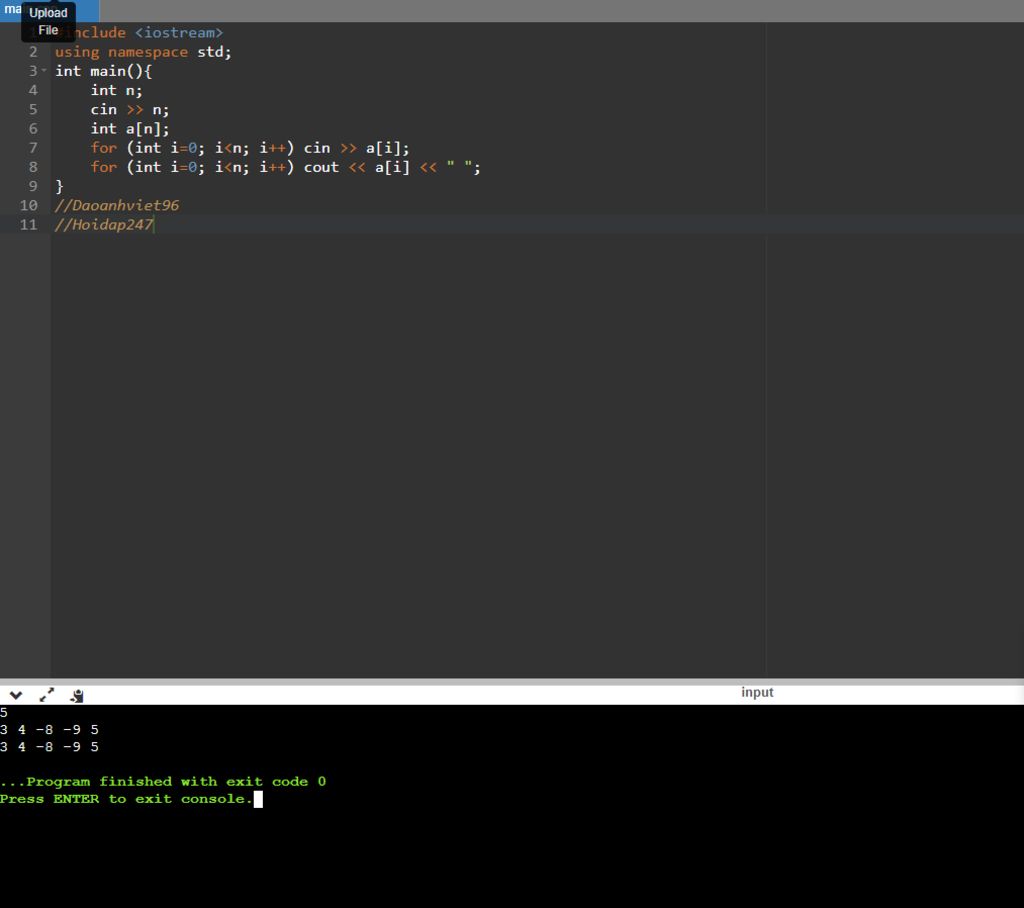This screenshot has width=1024, height=908.
Task: Click the for loop with cout on line 8
Action: click(x=285, y=167)
